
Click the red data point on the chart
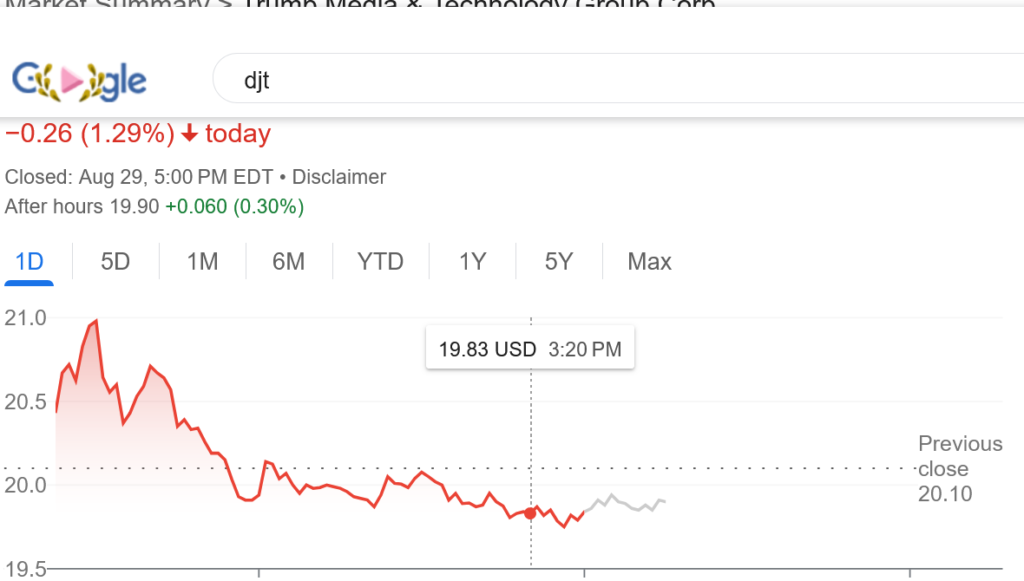pyautogui.click(x=530, y=513)
